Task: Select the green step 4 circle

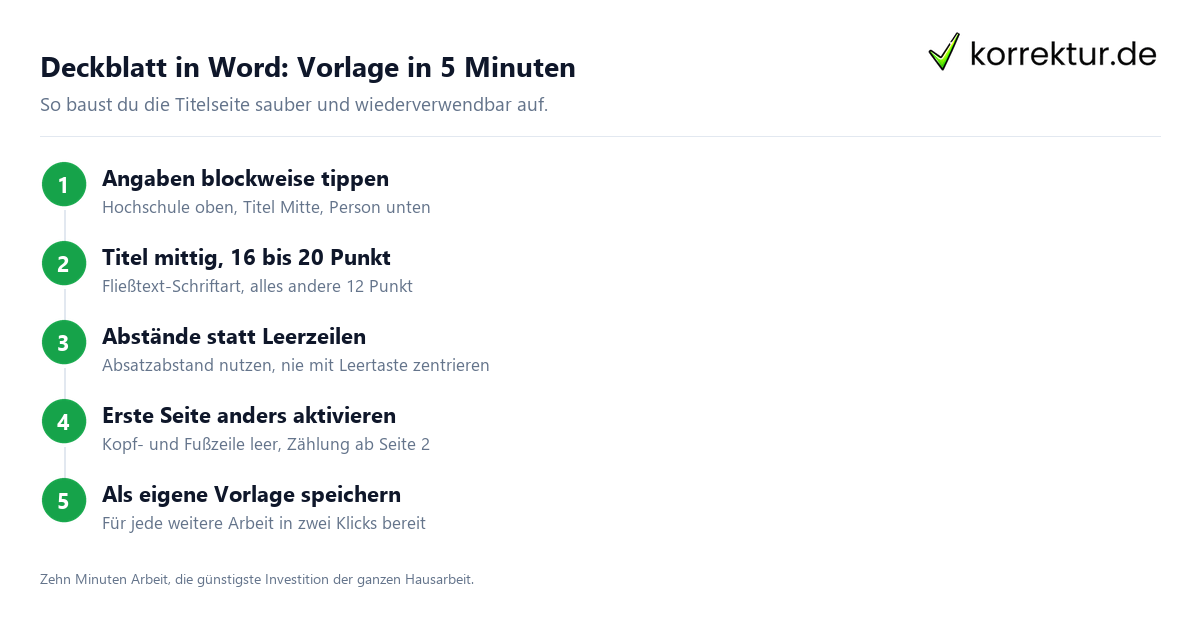Action: click(64, 421)
